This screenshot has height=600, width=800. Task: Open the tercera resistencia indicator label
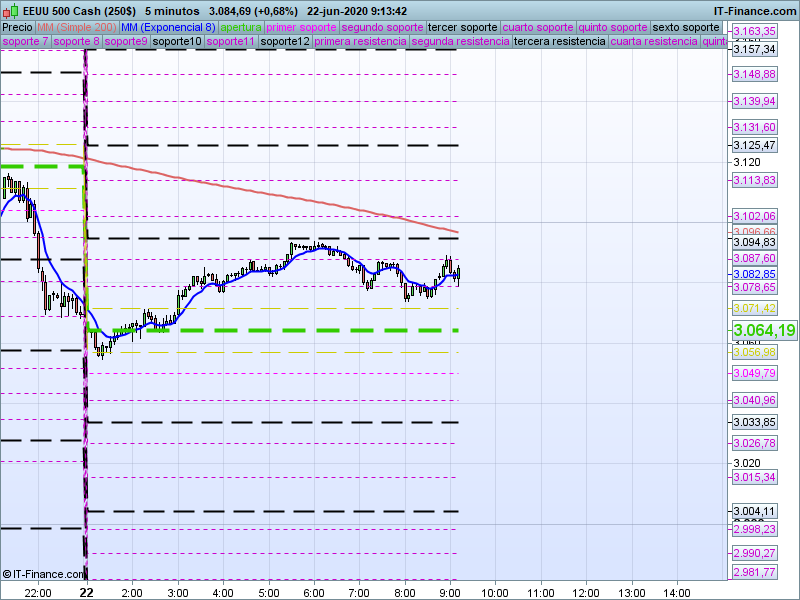pos(558,42)
